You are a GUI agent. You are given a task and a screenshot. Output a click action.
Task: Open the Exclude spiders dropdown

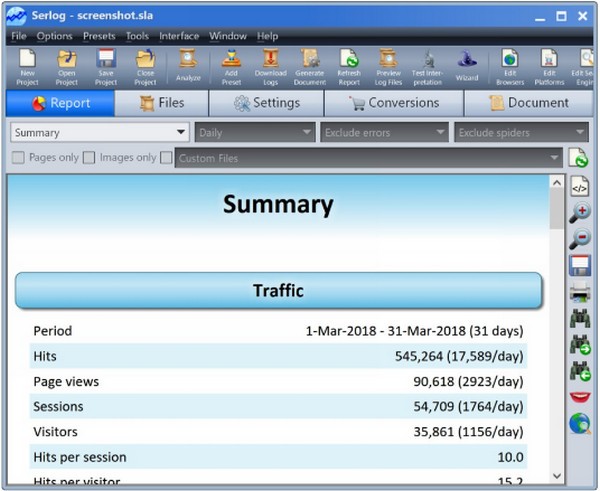coord(518,132)
